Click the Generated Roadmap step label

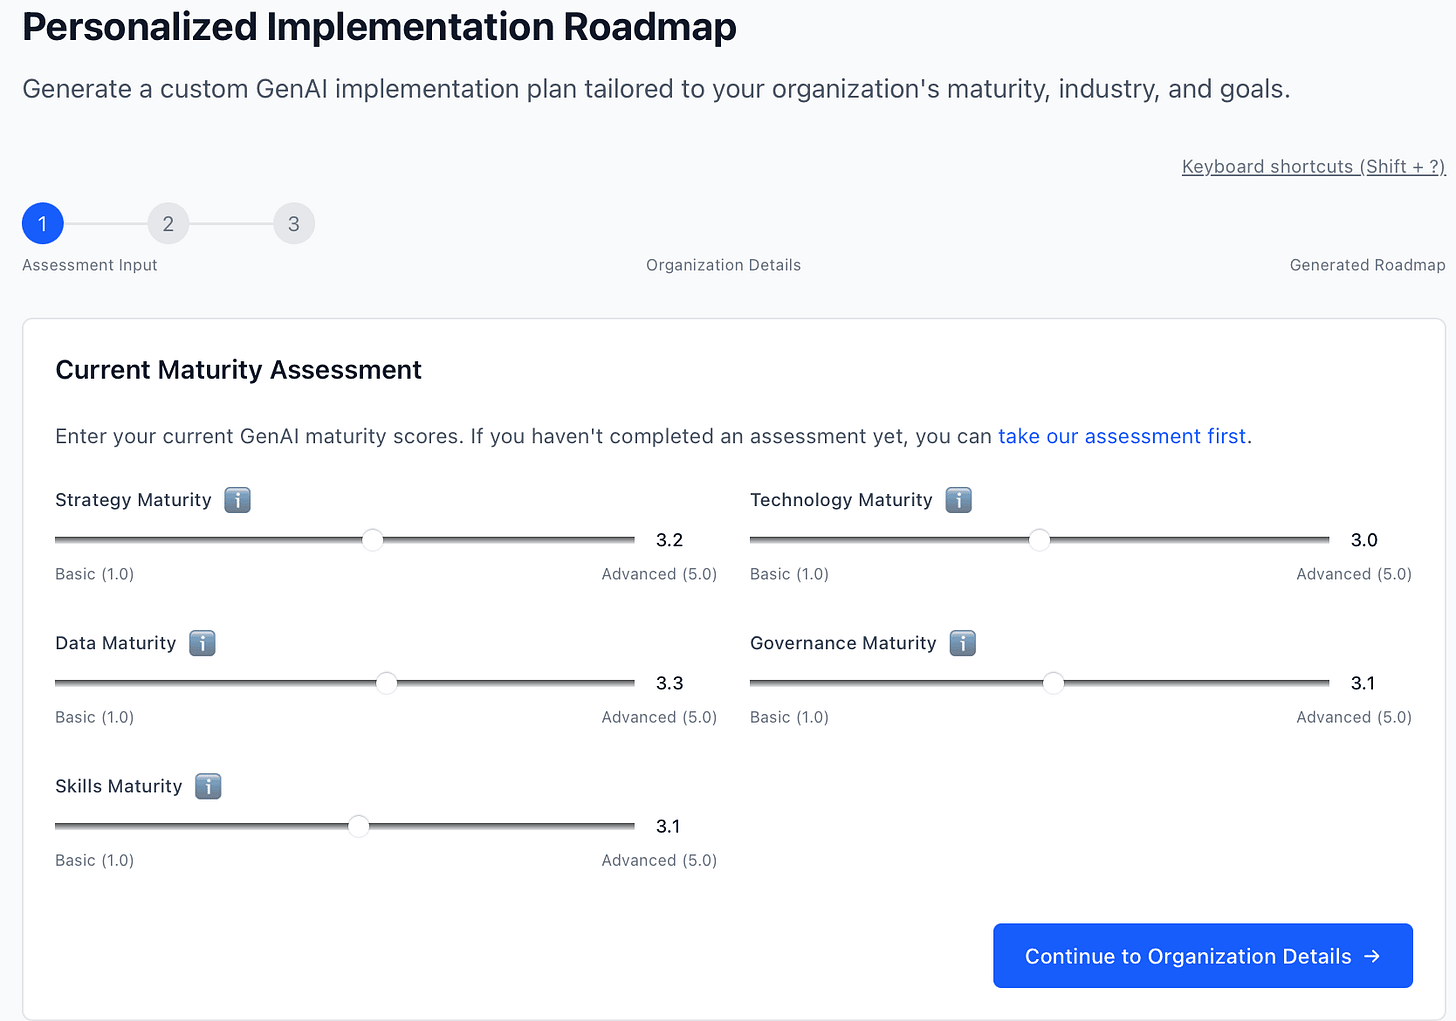coord(1367,265)
